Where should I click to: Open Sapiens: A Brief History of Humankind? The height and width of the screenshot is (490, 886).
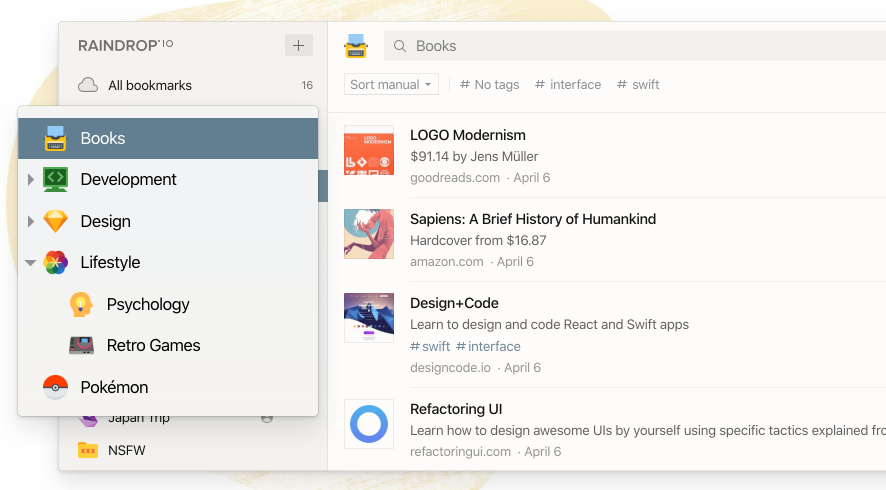point(533,219)
